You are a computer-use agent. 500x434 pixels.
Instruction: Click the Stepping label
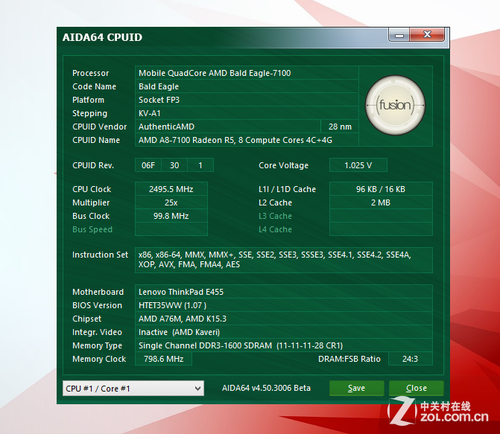pyautogui.click(x=90, y=114)
